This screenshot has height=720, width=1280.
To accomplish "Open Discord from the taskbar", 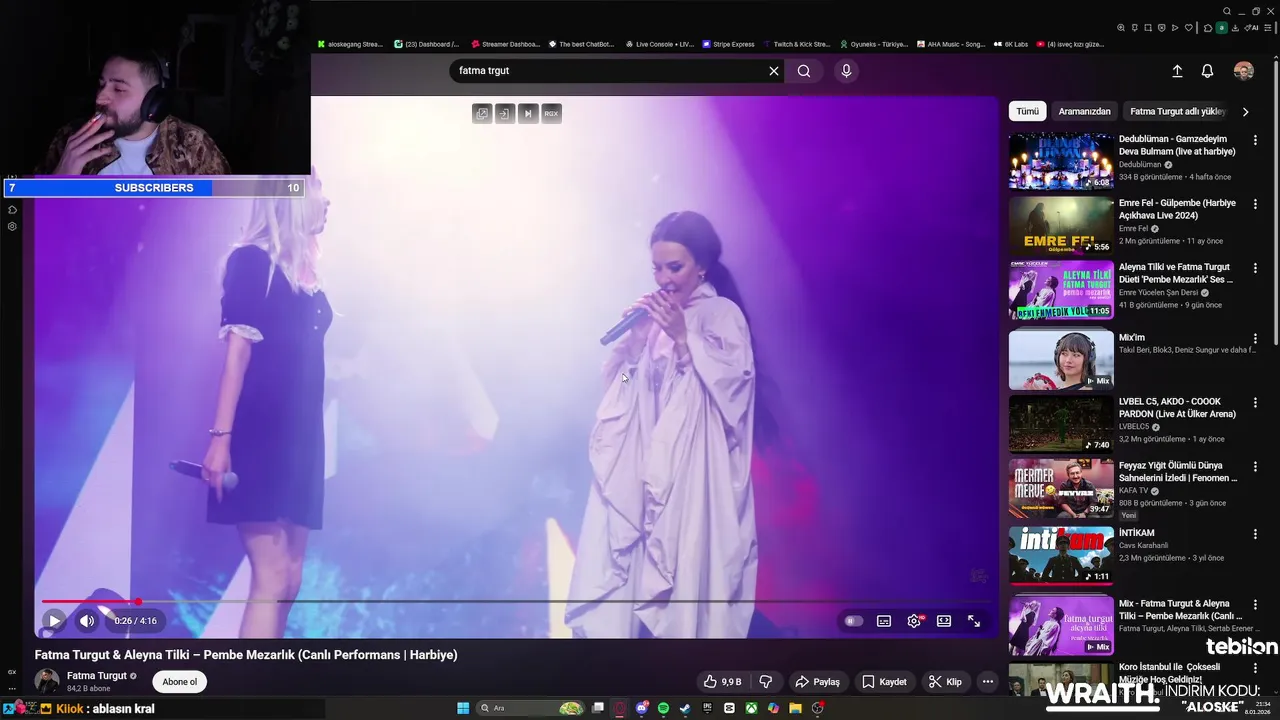I will coord(641,708).
